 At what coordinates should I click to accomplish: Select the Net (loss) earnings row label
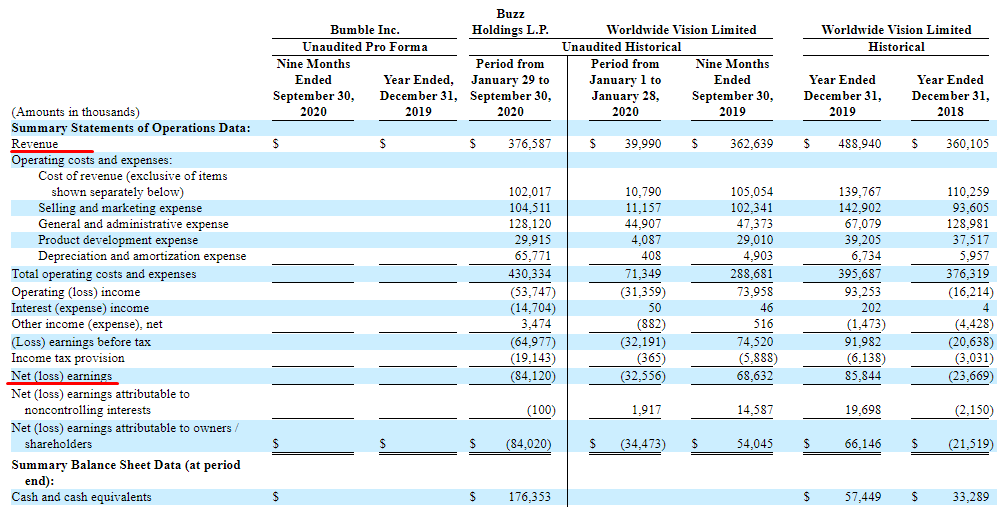[62, 376]
